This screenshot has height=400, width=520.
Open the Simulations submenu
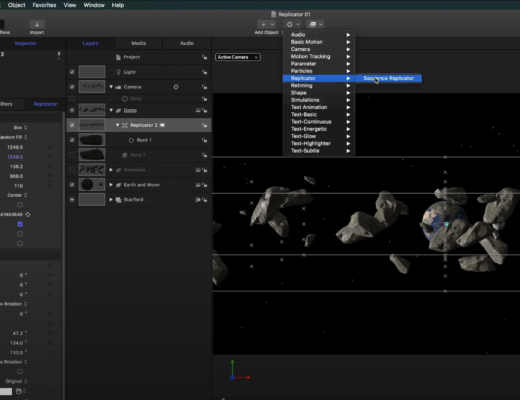[x=319, y=100]
